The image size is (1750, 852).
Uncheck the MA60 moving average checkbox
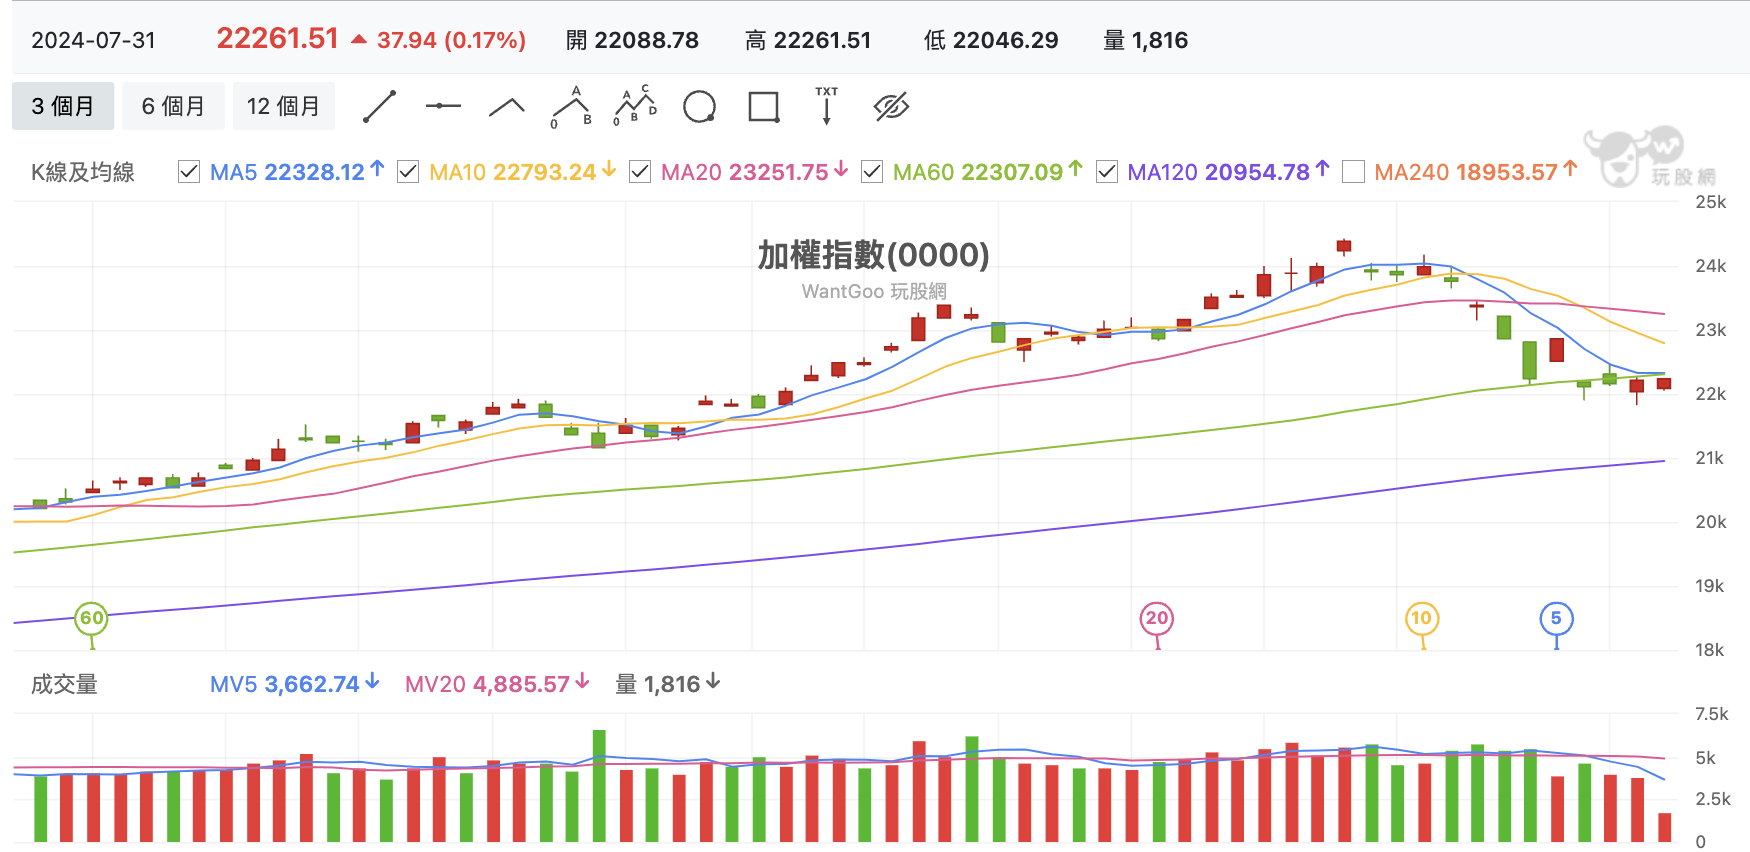pos(872,172)
